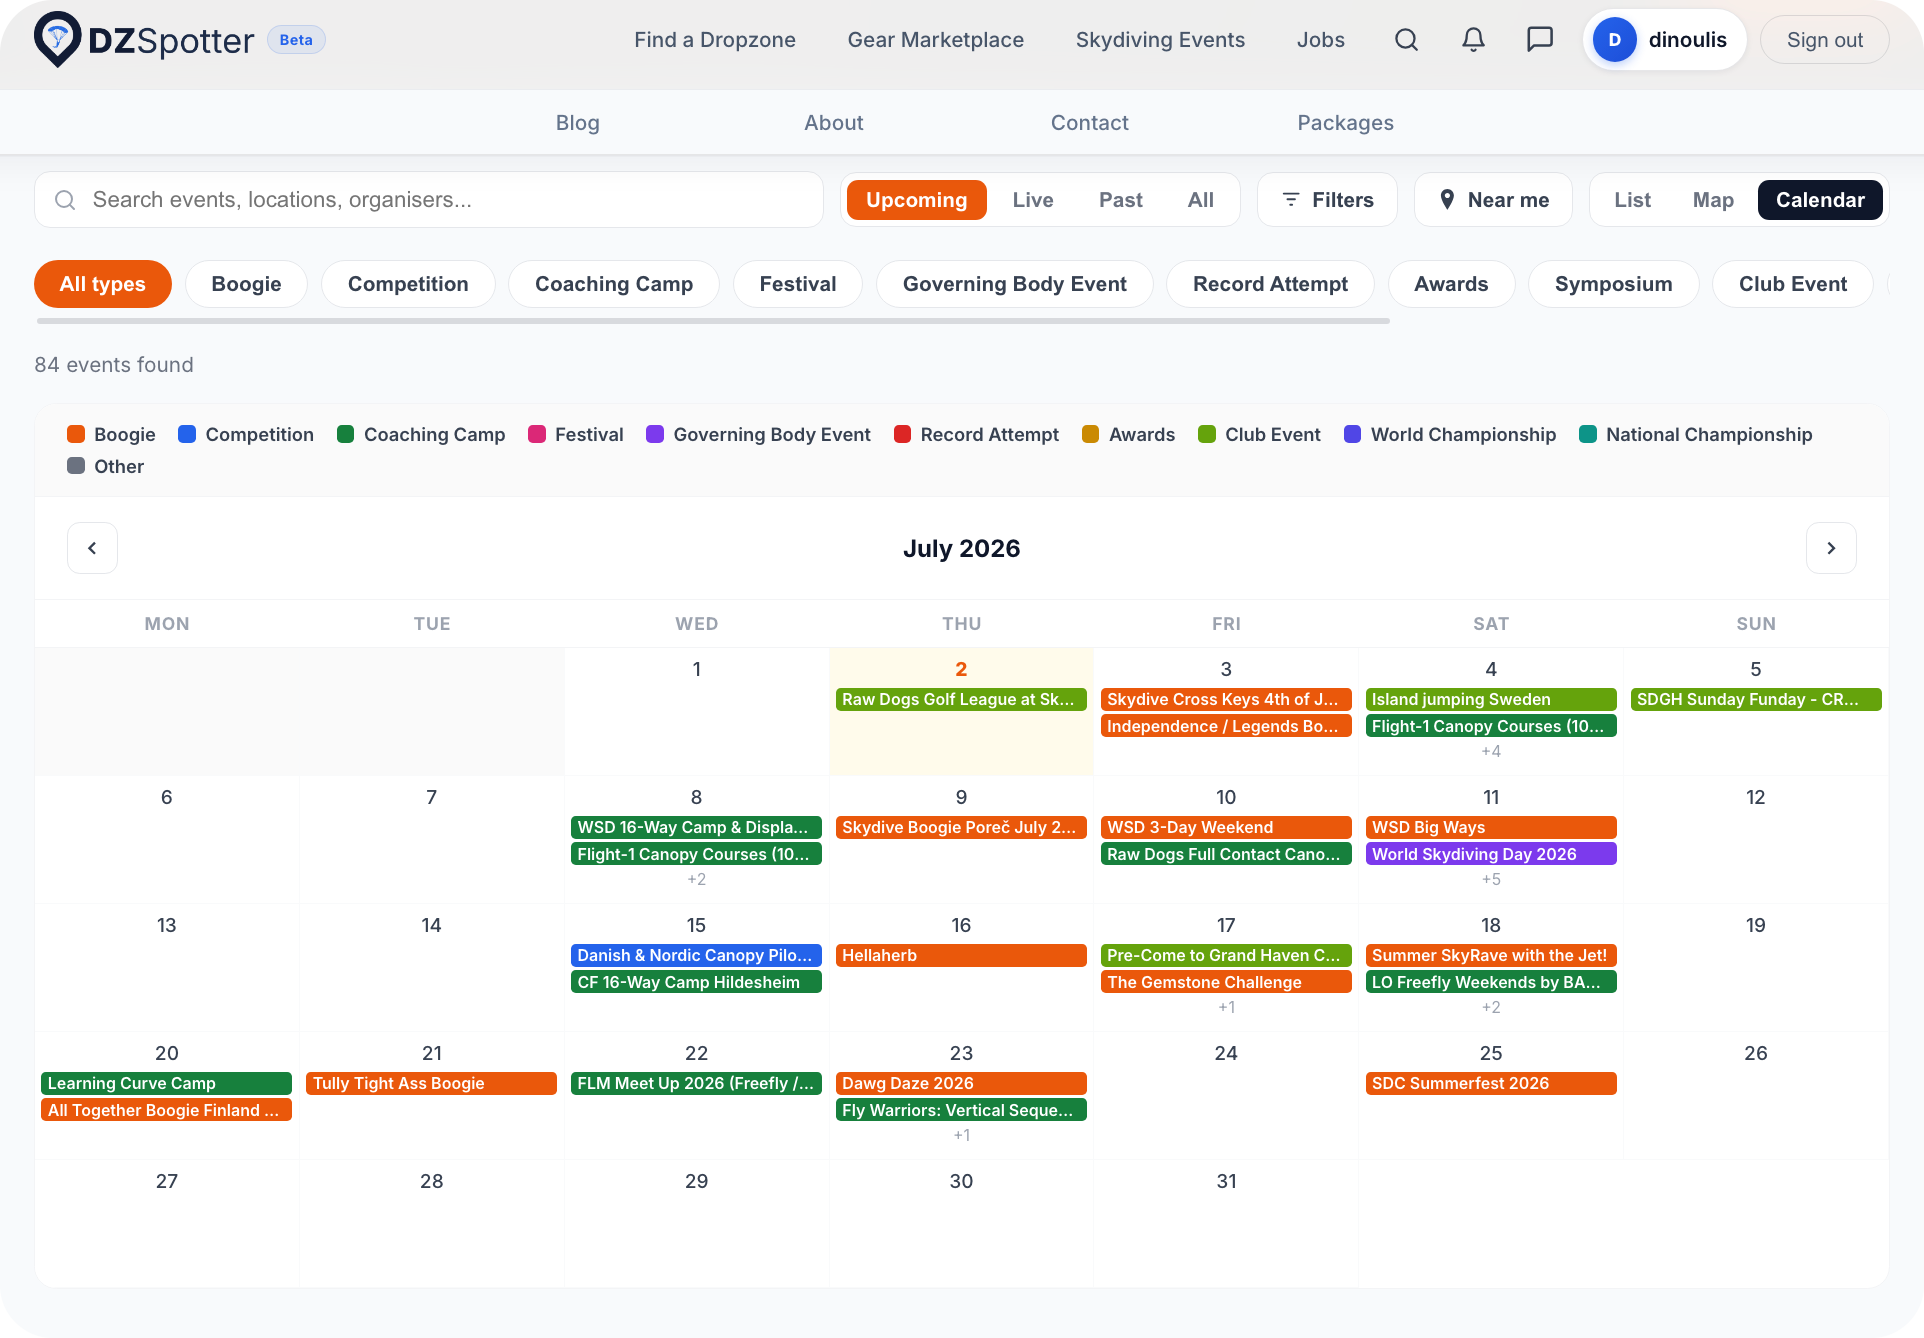Click the Near me location button
The width and height of the screenshot is (1924, 1338).
point(1493,200)
